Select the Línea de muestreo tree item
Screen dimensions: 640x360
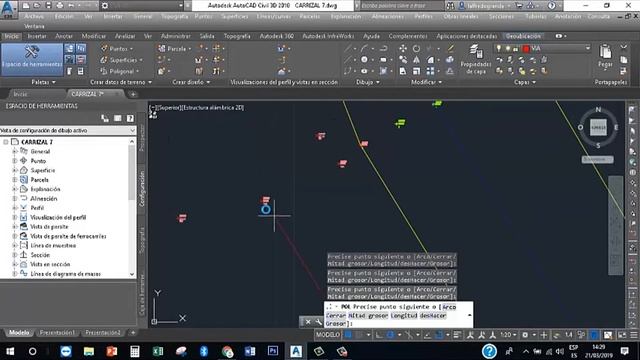pos(53,245)
